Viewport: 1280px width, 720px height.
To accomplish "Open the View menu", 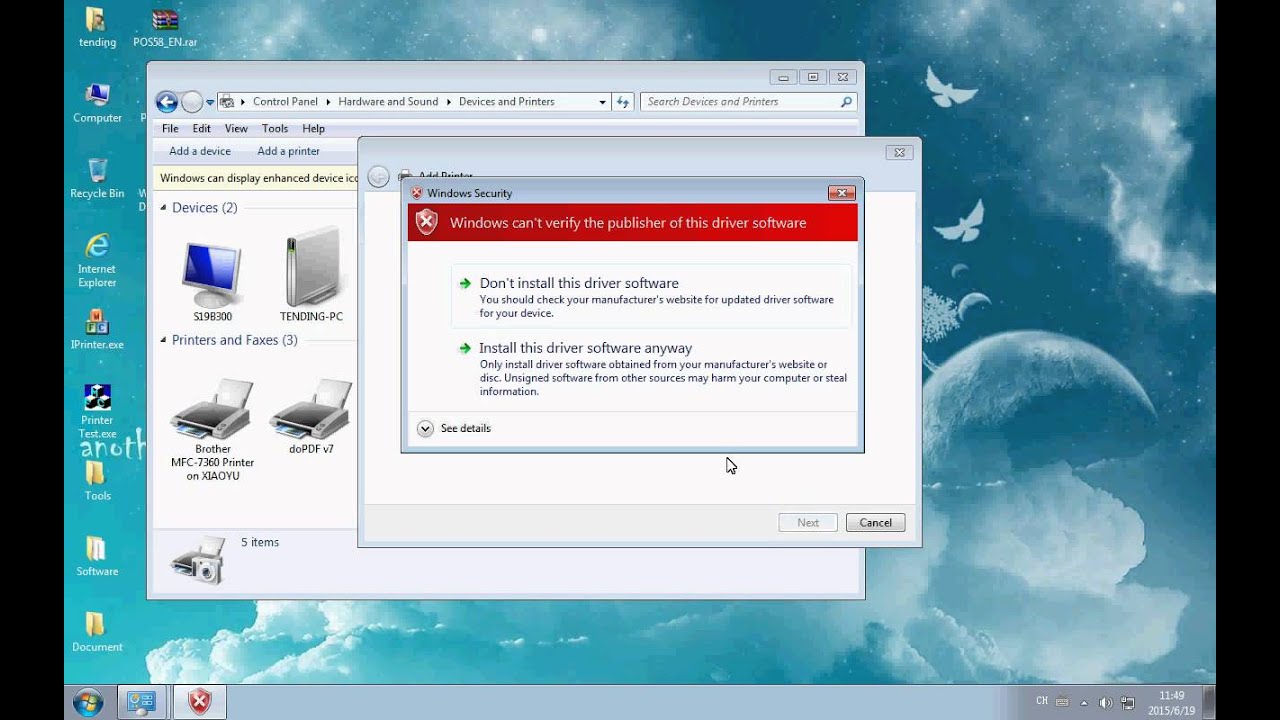I will (236, 129).
